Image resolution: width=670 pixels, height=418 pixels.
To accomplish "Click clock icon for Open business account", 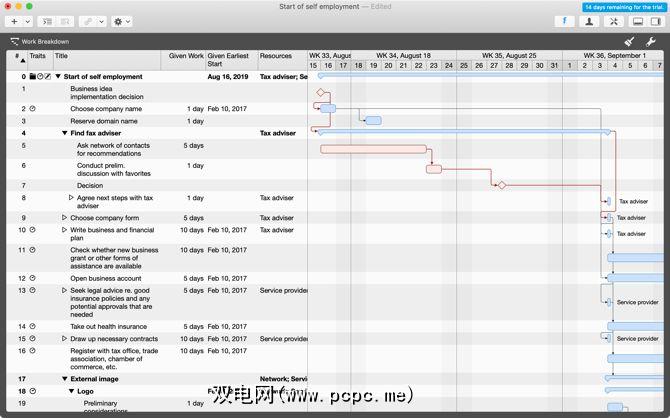I will point(32,278).
